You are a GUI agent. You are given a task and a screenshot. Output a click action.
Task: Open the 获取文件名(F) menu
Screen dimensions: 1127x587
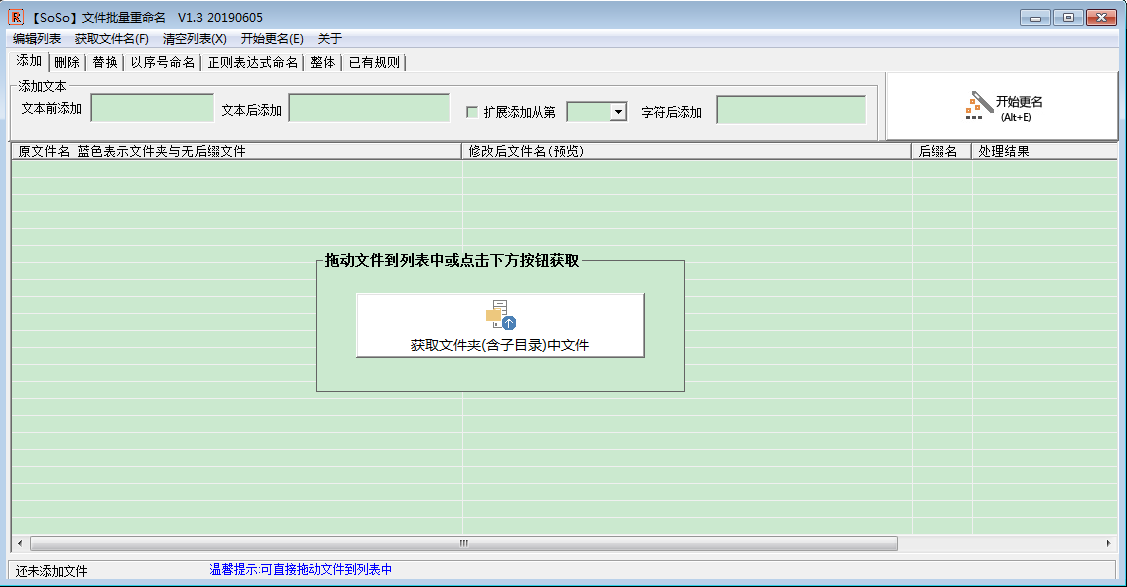(111, 39)
